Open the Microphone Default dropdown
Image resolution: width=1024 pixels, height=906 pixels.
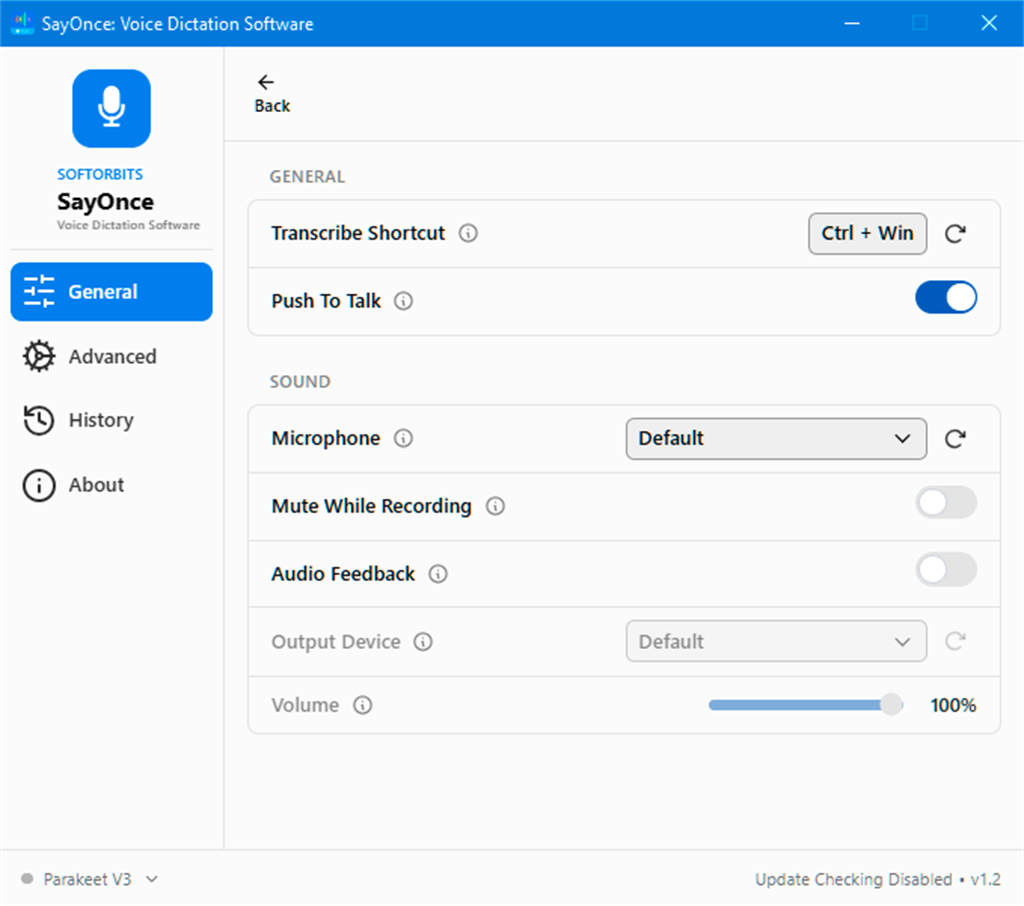click(x=776, y=439)
